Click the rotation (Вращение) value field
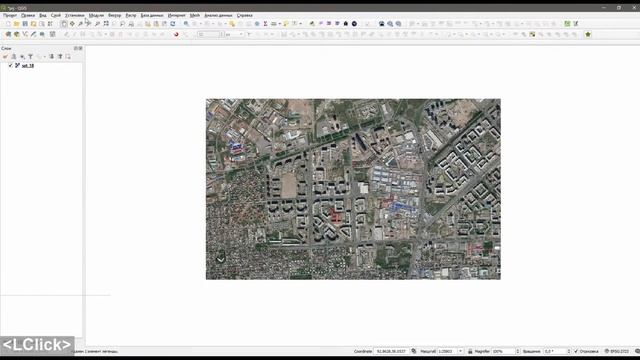This screenshot has width=640, height=360. point(555,351)
